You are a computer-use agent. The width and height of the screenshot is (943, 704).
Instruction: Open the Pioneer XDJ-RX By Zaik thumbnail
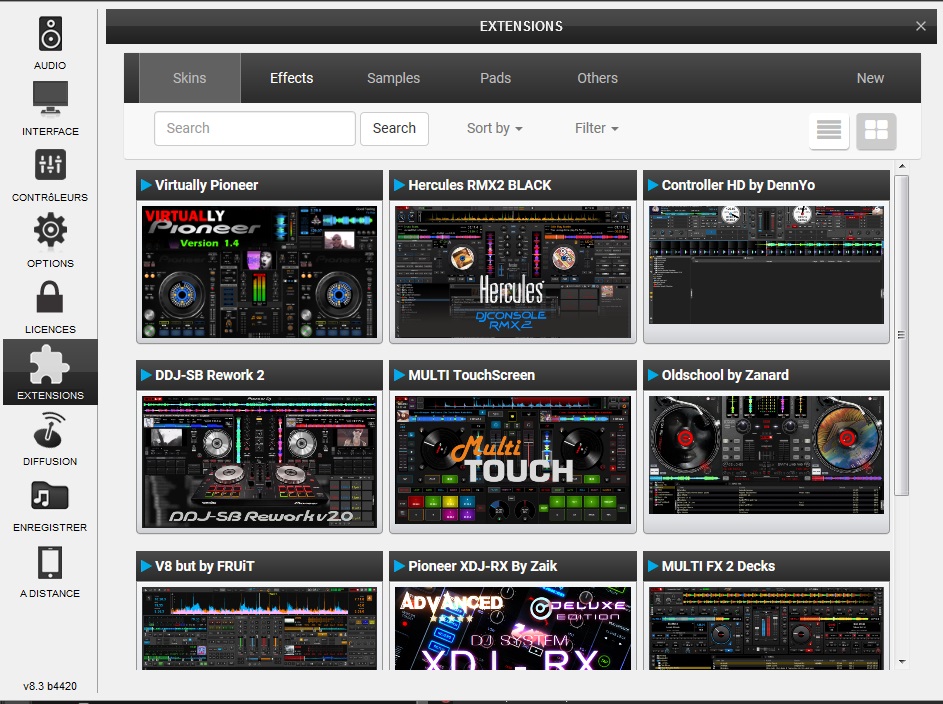pos(513,628)
